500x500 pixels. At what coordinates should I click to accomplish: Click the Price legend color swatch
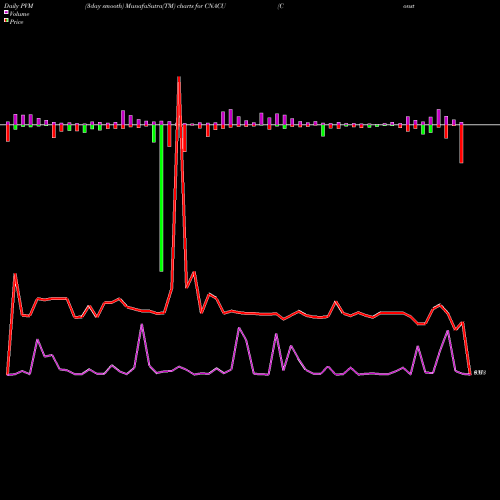(x=6, y=21)
